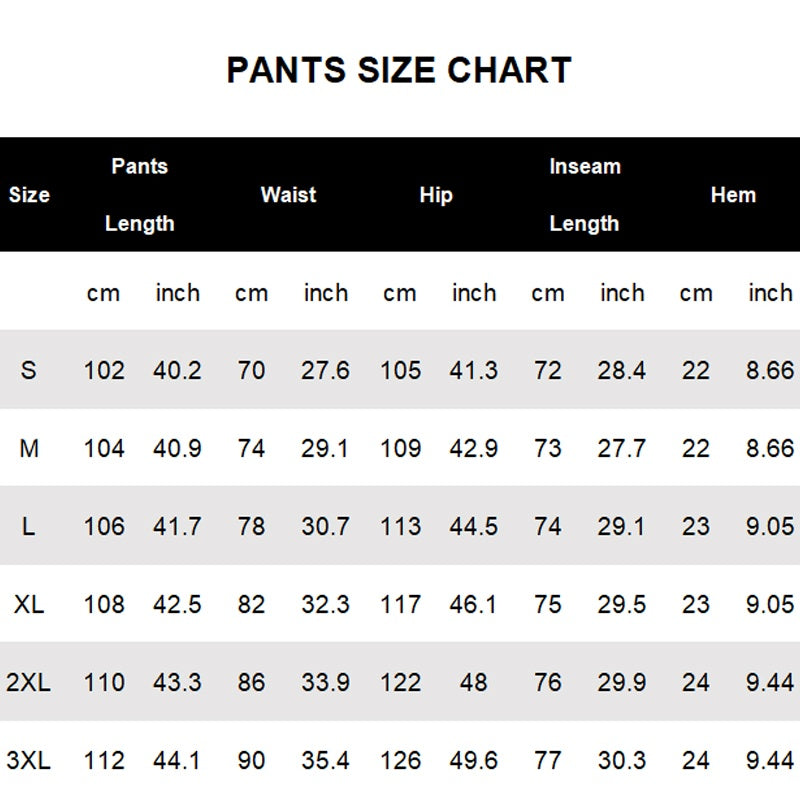The width and height of the screenshot is (800, 800).
Task: Click the M size row label
Action: pos(29,448)
